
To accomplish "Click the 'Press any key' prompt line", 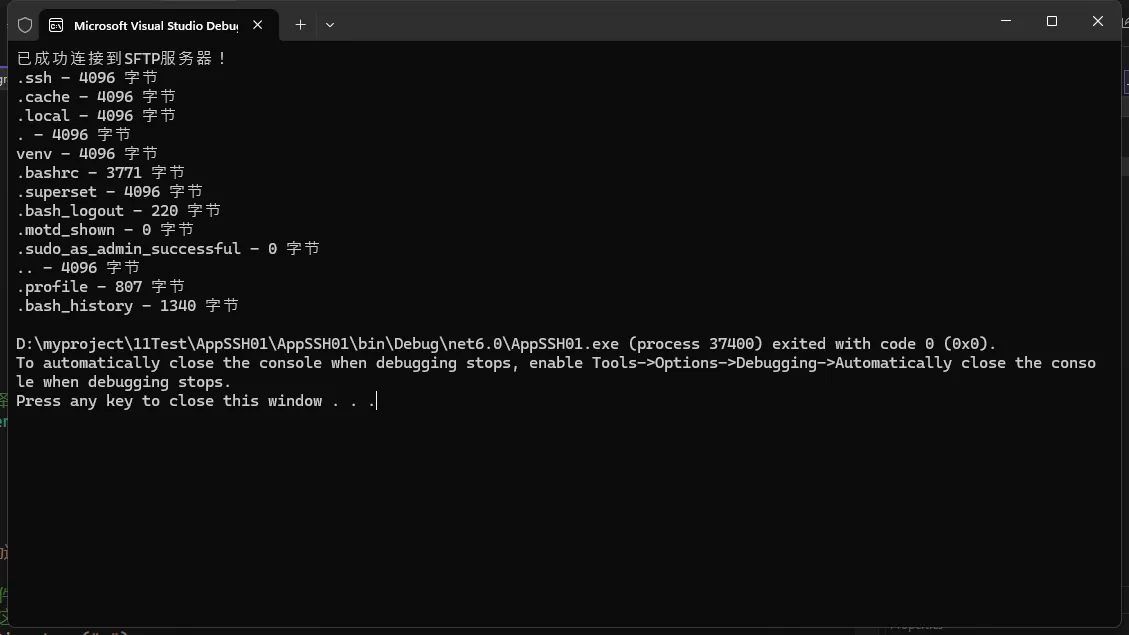I will click(x=195, y=401).
